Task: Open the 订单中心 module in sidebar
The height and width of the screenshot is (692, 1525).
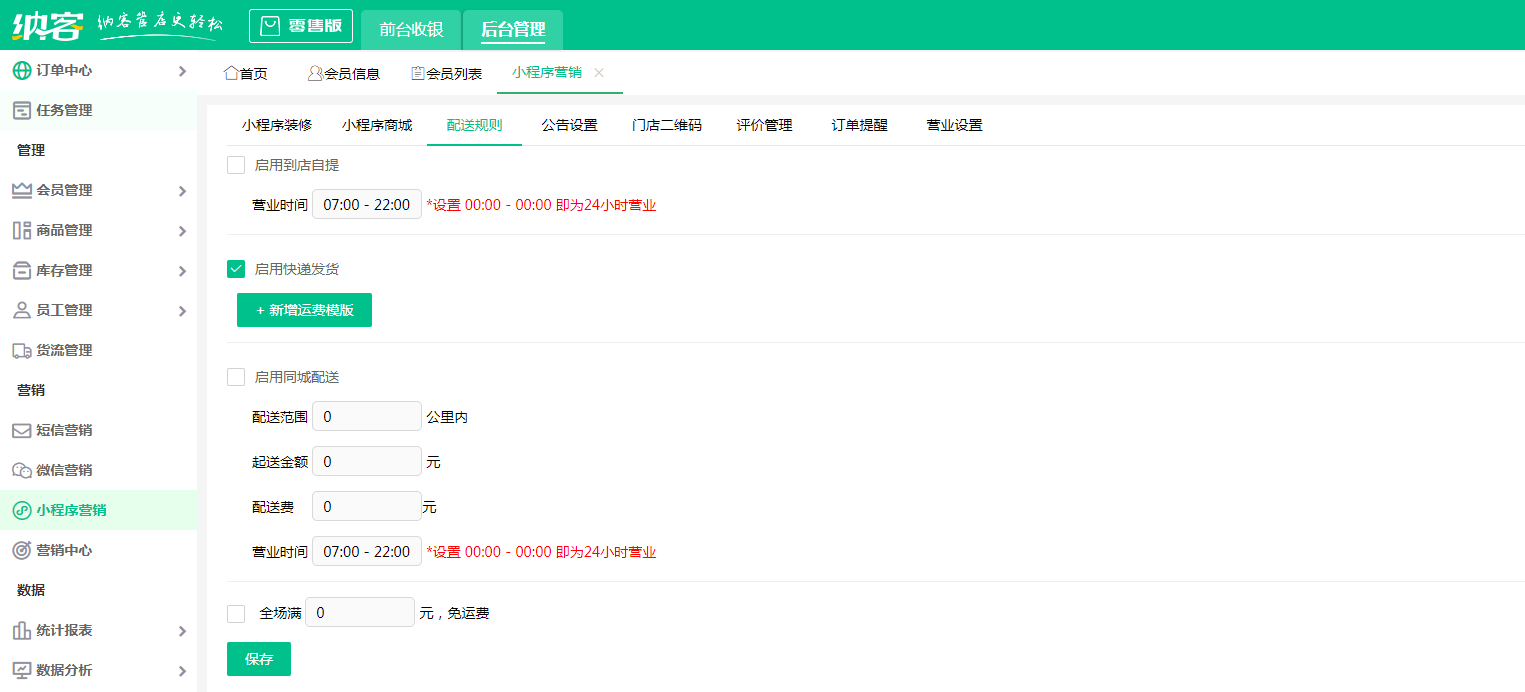Action: (x=52, y=70)
